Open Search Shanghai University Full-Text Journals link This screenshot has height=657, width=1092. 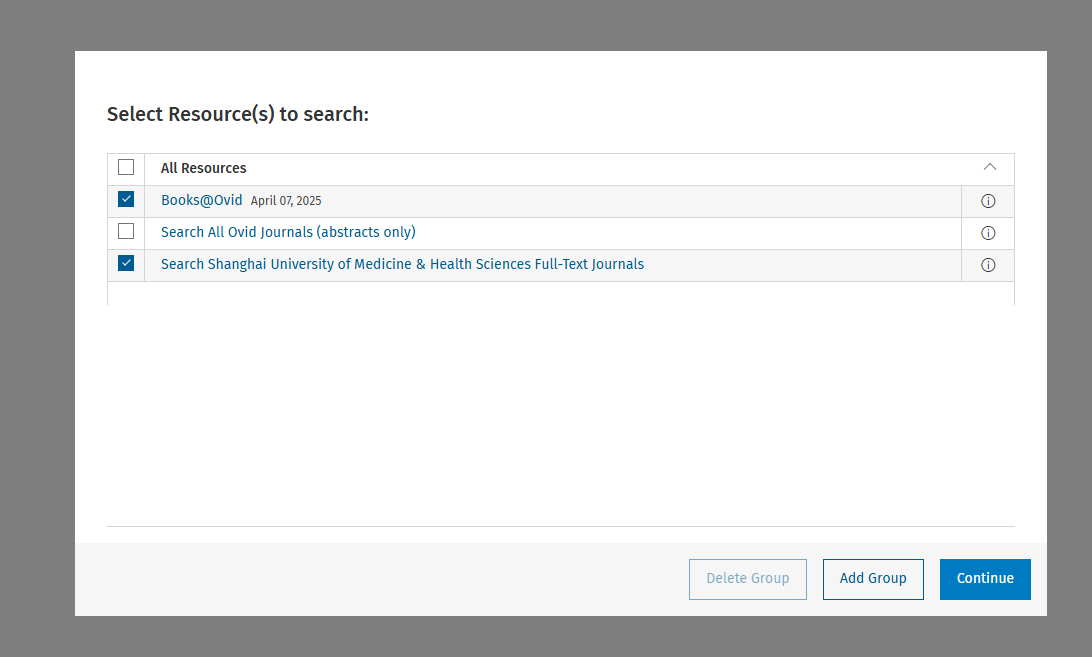pyautogui.click(x=402, y=264)
